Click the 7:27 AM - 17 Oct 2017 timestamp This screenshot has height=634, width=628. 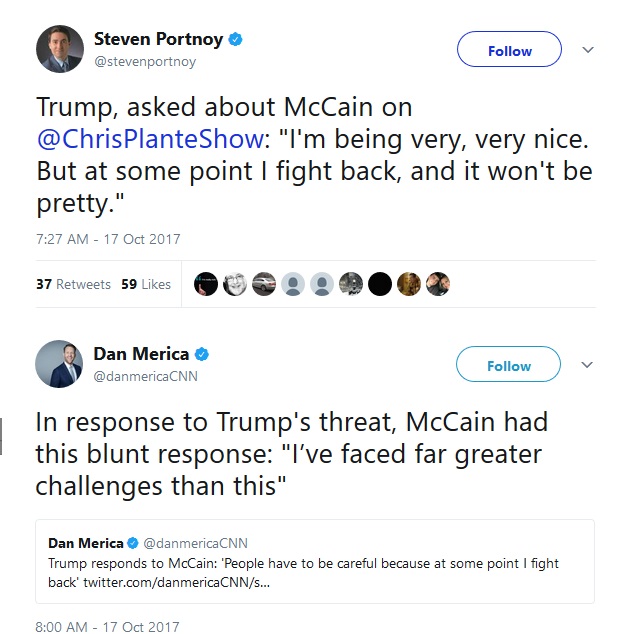coord(108,239)
